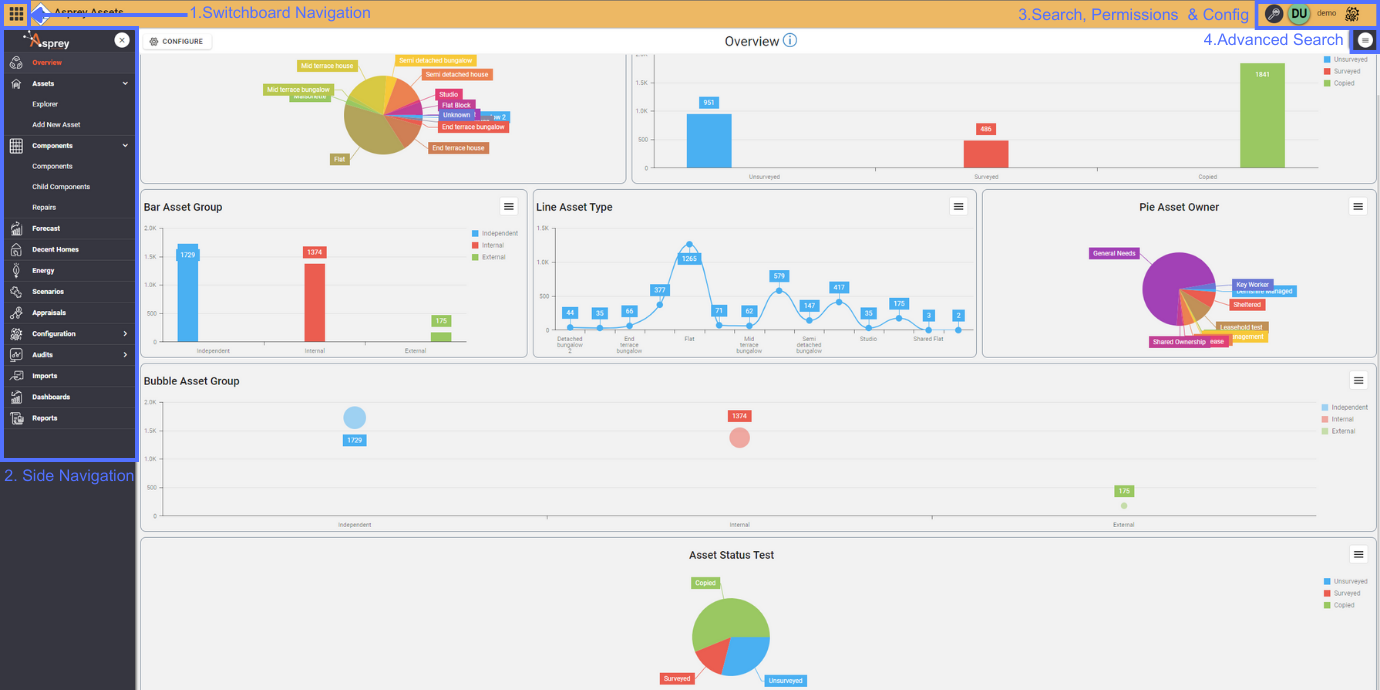Screen dimensions: 1380x690
Task: Collapse the Components section chevron
Action: coord(125,146)
